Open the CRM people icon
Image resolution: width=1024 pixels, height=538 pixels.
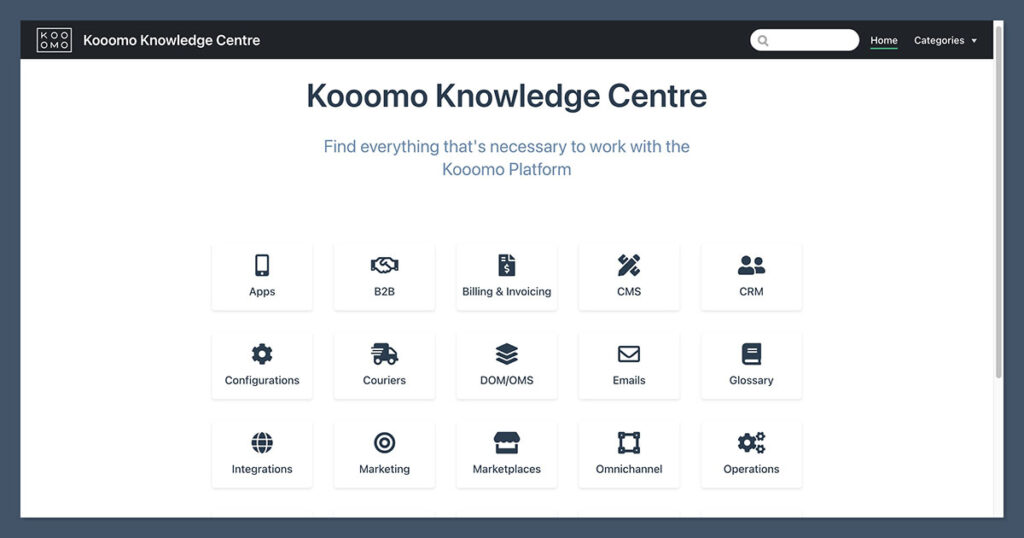point(751,265)
